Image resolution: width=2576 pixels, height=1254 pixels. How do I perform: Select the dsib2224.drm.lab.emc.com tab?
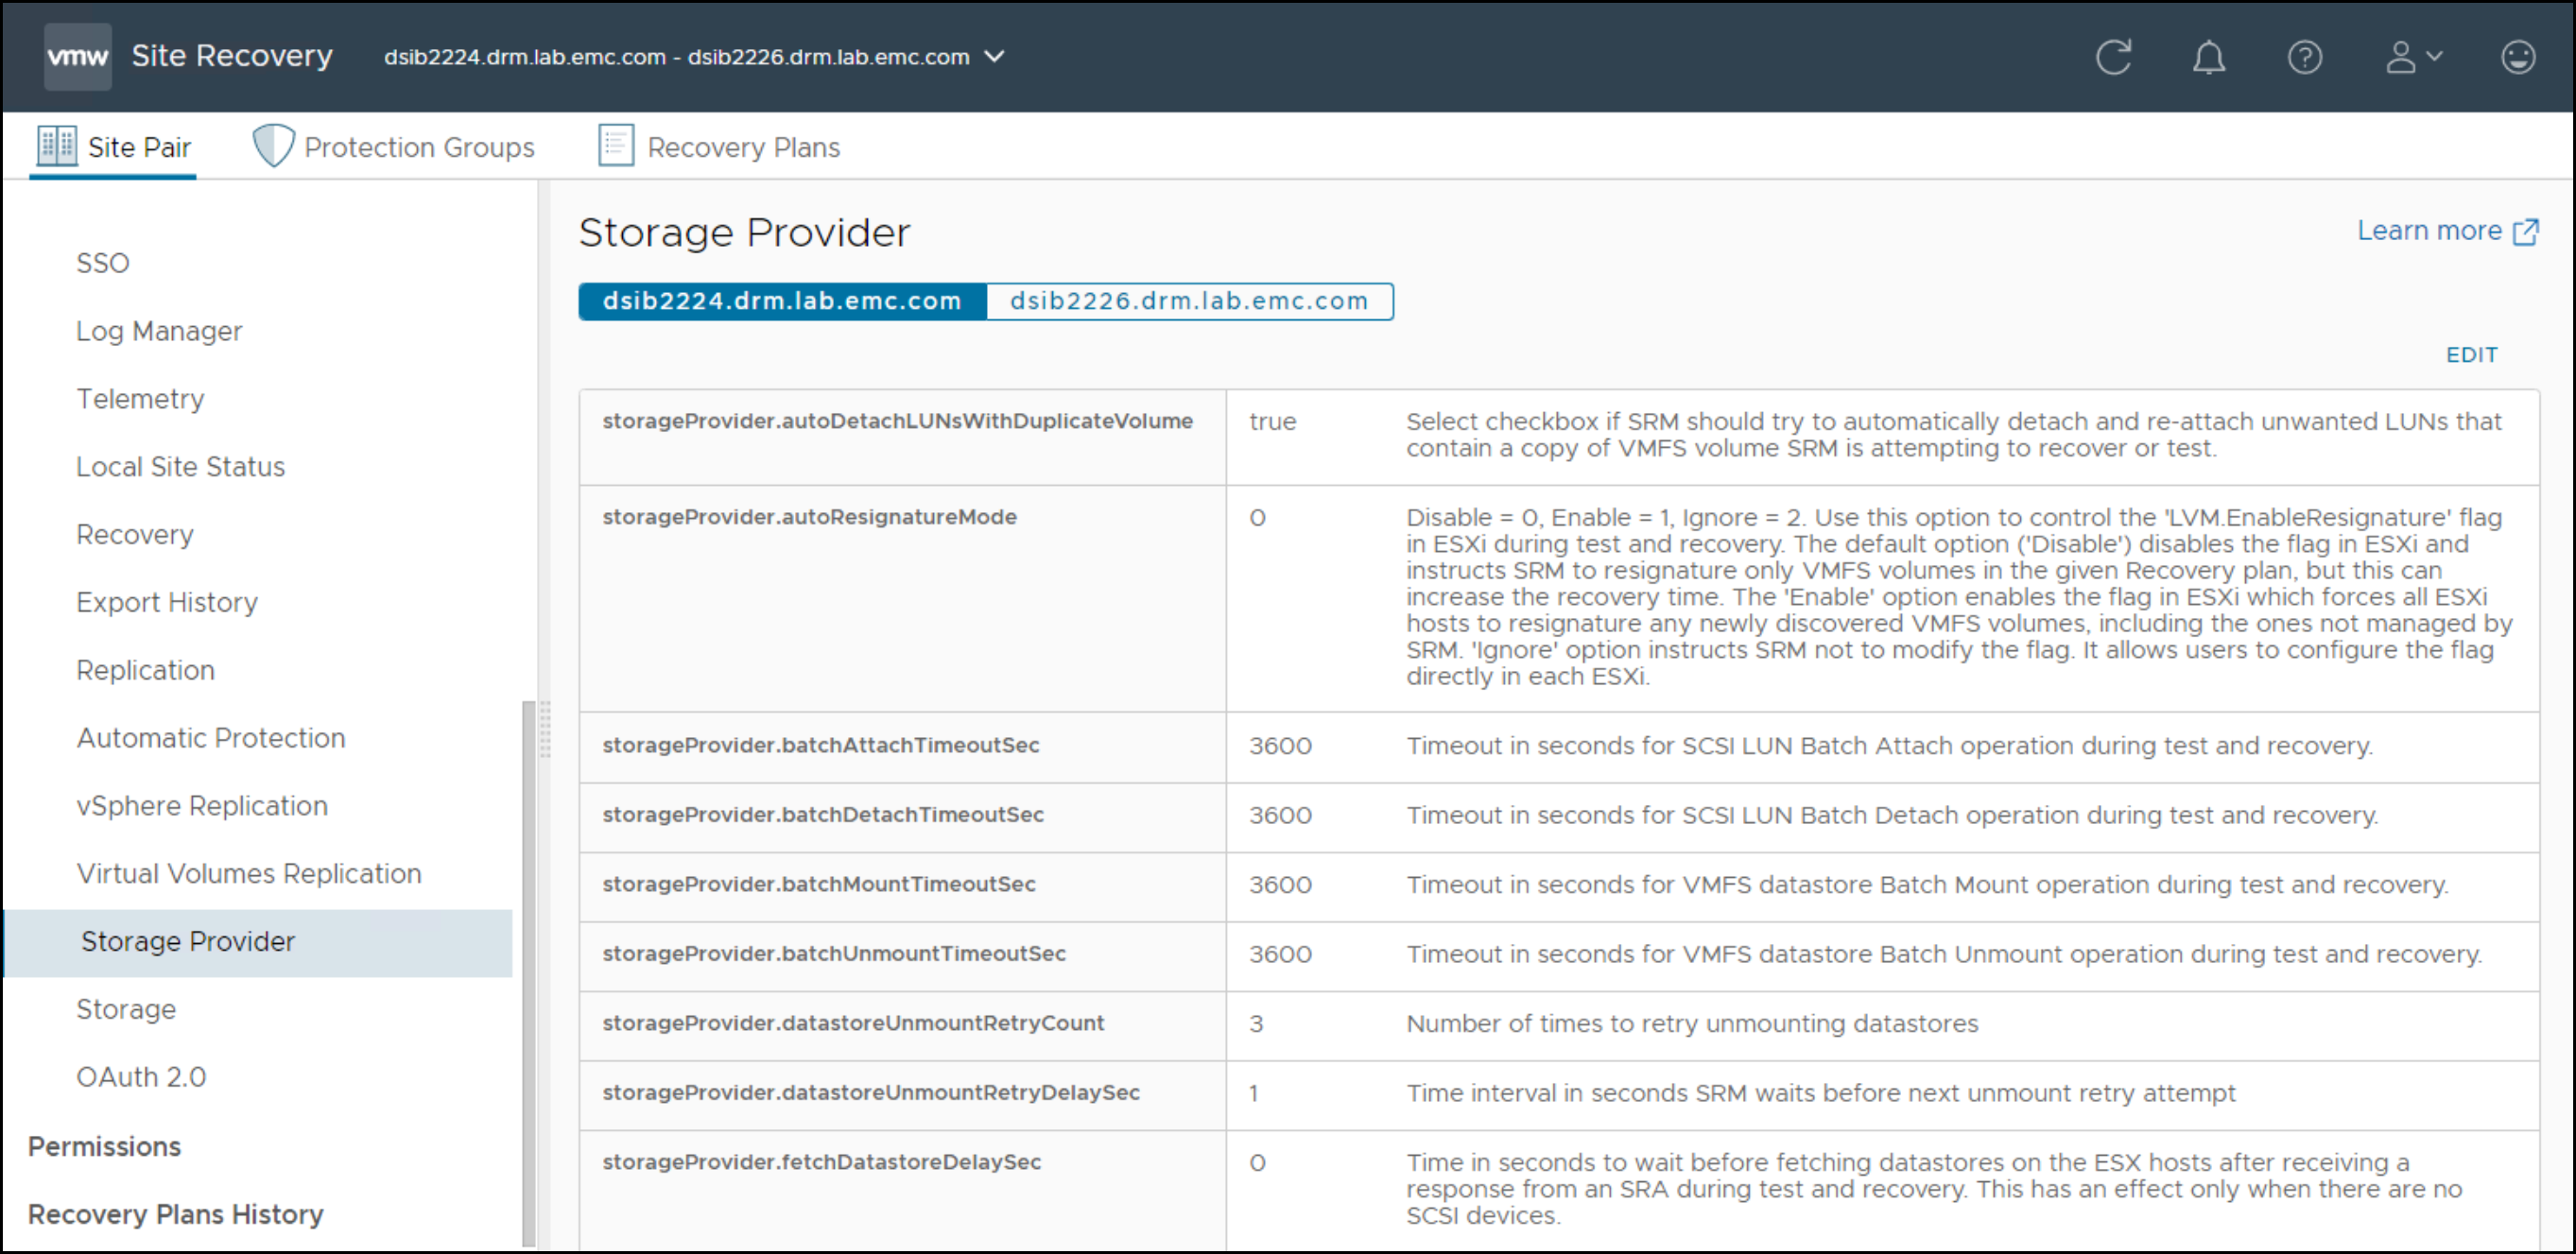782,301
